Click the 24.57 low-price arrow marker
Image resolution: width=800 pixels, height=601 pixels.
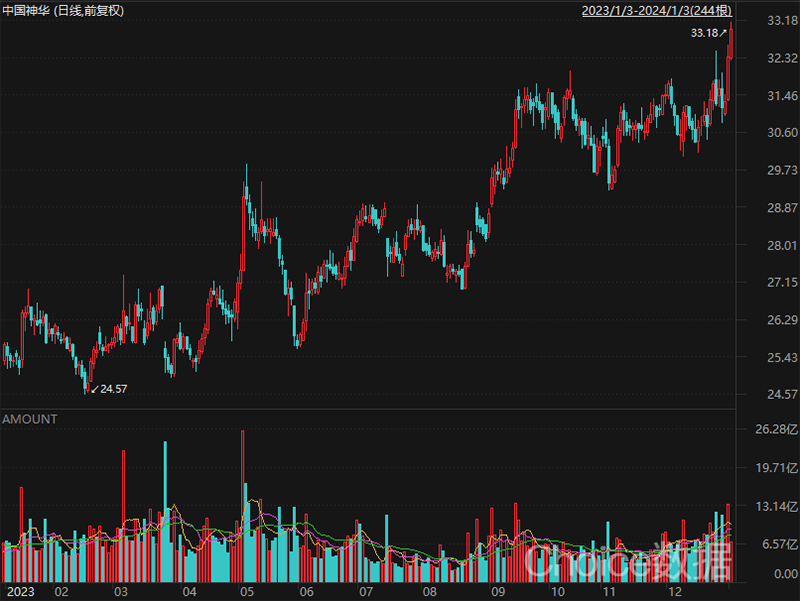(x=108, y=388)
